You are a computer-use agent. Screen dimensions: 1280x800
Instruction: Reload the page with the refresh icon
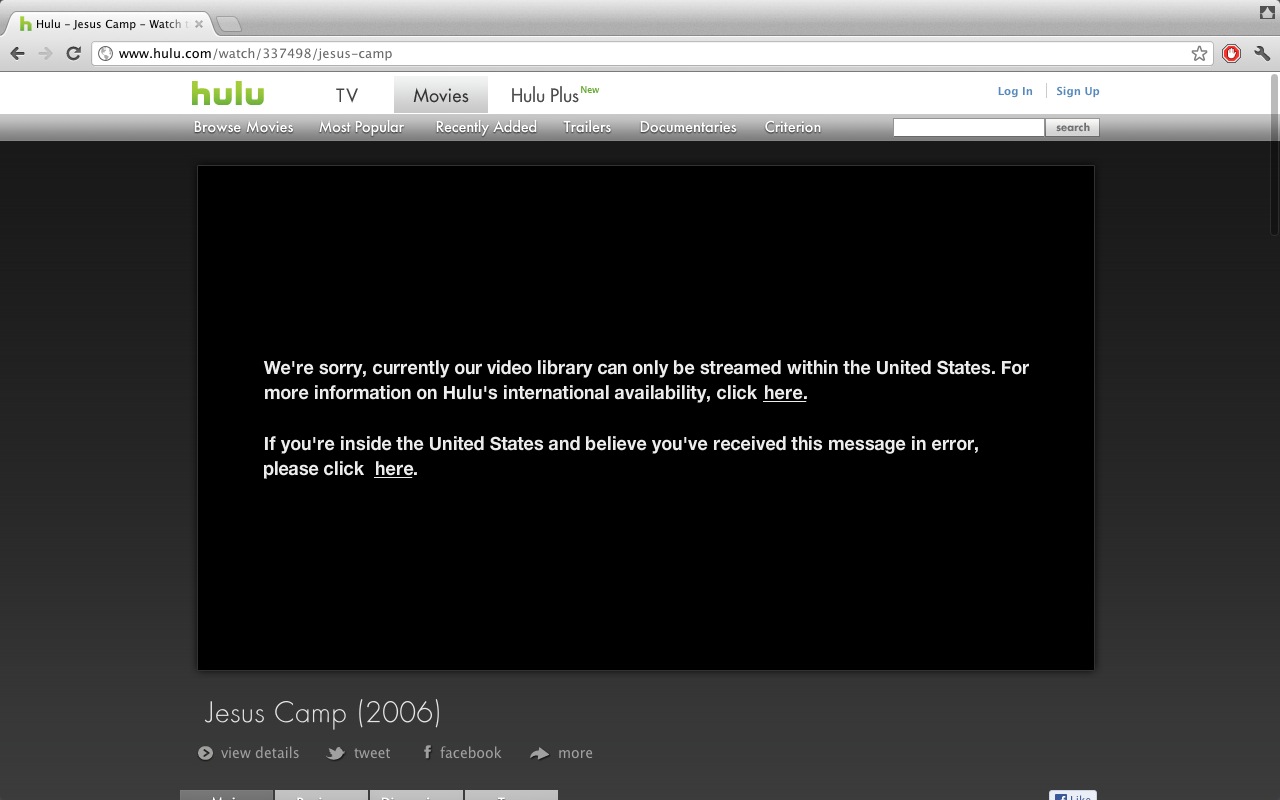coord(73,53)
